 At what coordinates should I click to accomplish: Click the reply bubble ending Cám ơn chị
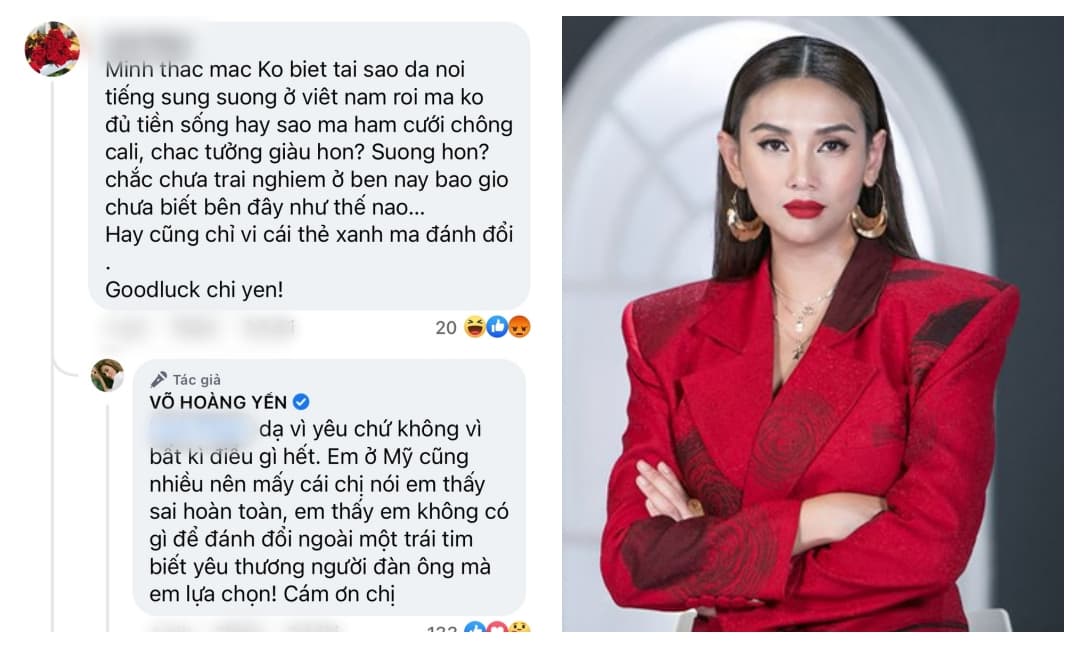click(x=329, y=488)
